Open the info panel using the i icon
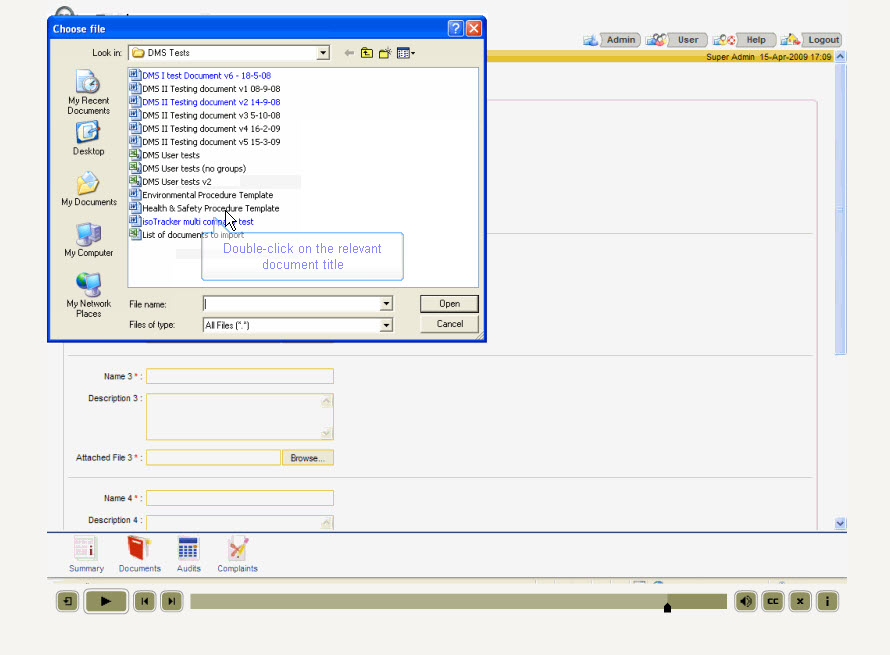Viewport: 890px width, 655px height. point(826,601)
